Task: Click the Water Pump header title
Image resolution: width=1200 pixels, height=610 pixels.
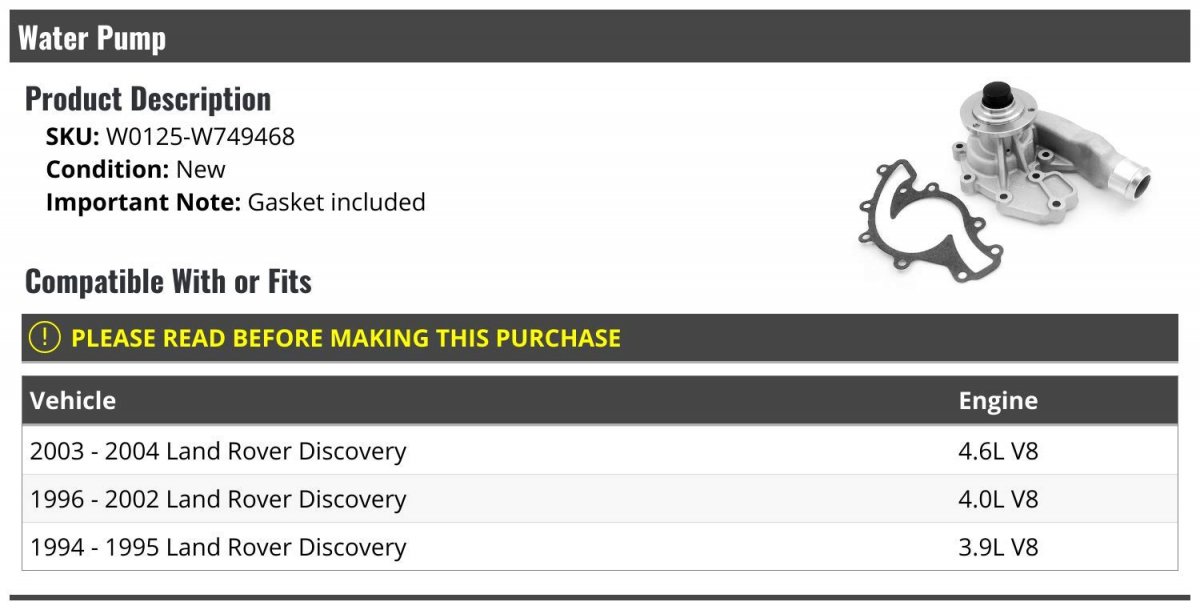Action: (x=92, y=38)
